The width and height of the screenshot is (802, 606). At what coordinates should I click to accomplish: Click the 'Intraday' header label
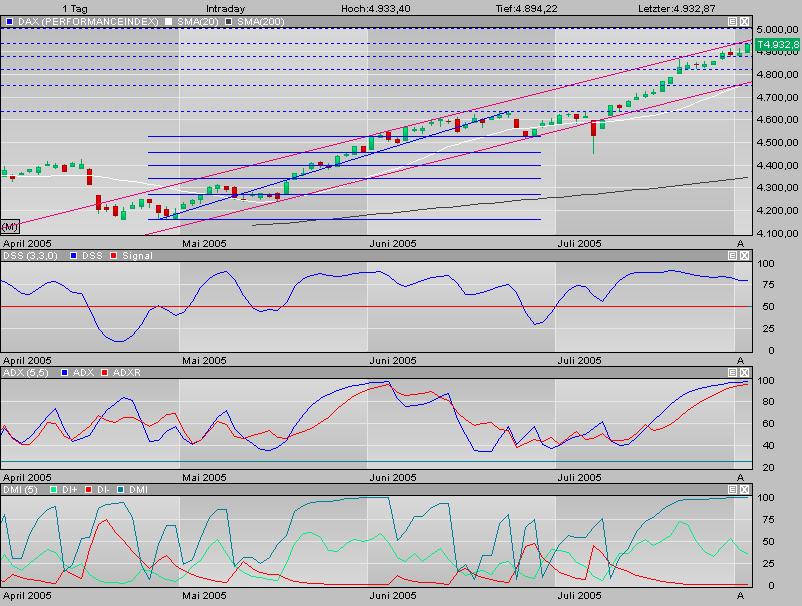click(x=226, y=9)
